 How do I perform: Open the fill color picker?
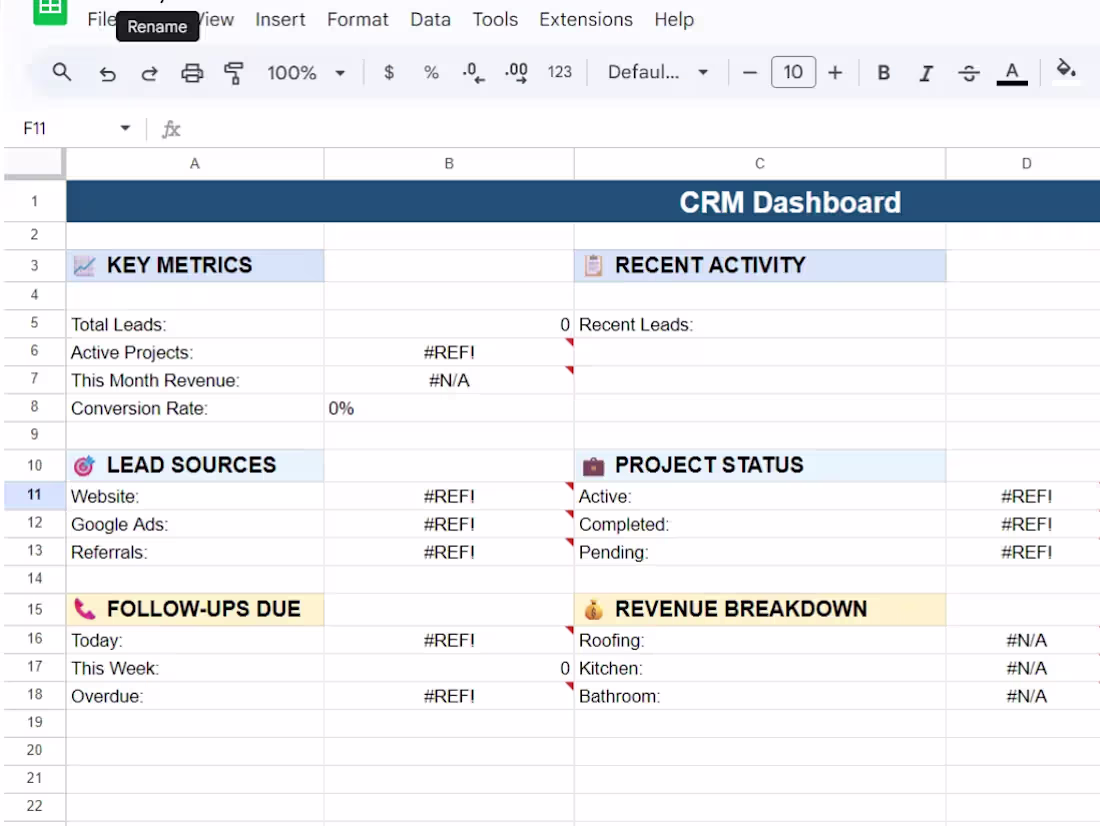(x=1066, y=71)
